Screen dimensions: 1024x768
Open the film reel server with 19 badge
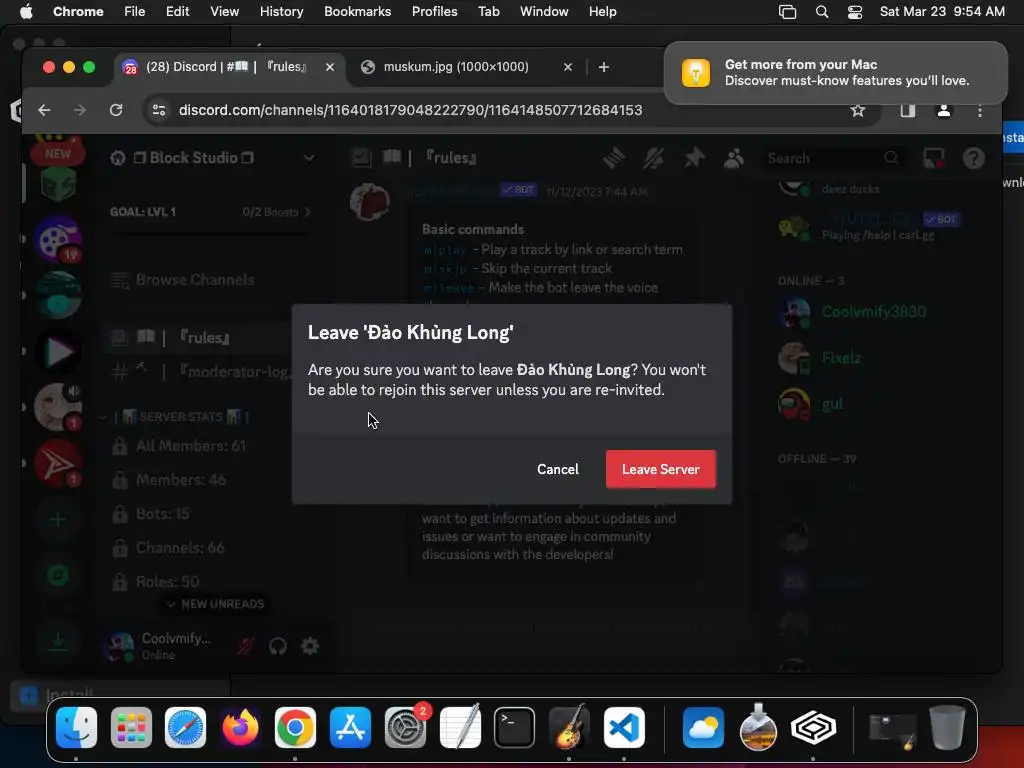tap(58, 240)
